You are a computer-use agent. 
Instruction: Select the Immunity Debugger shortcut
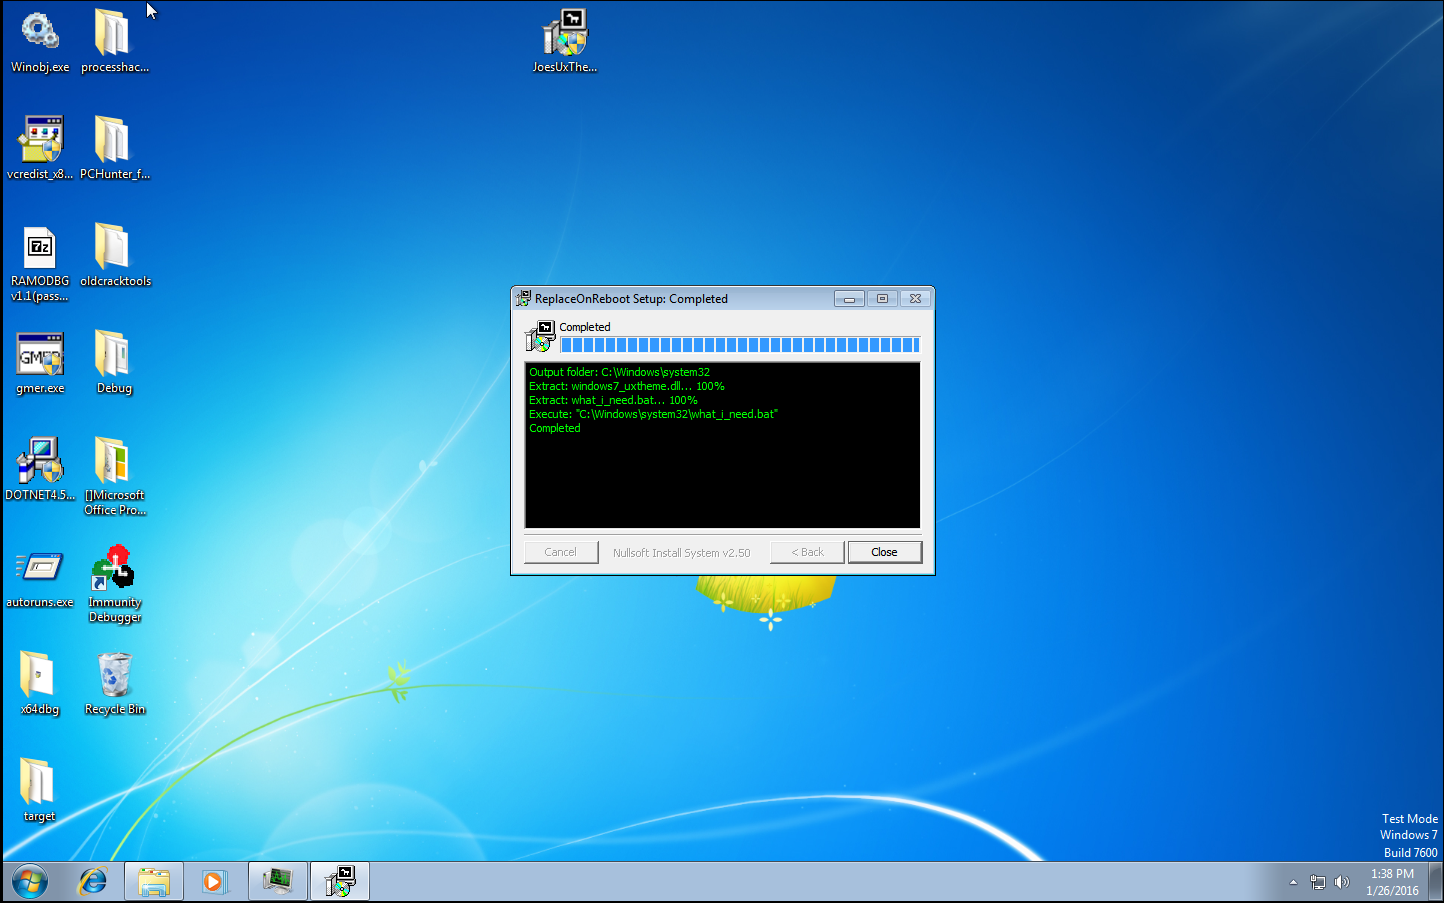pyautogui.click(x=114, y=585)
